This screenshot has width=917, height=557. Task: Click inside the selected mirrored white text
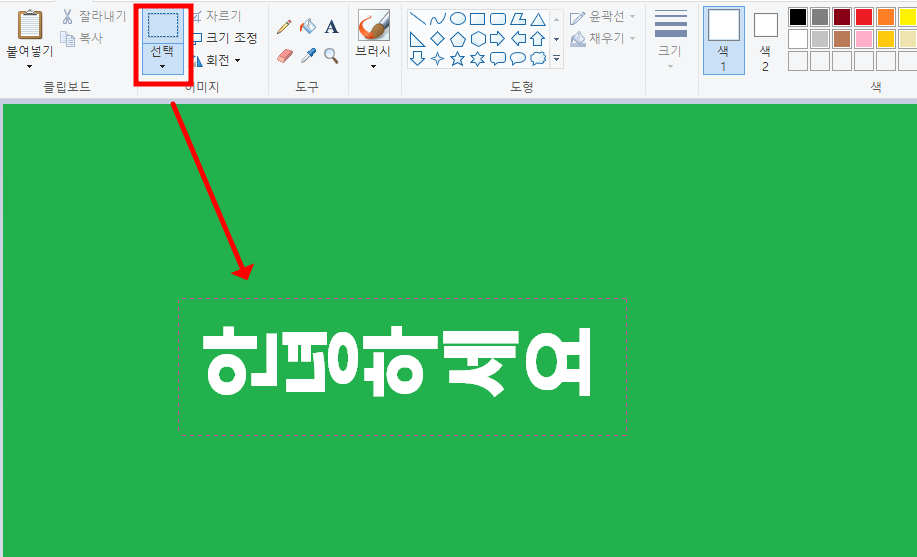(397, 362)
